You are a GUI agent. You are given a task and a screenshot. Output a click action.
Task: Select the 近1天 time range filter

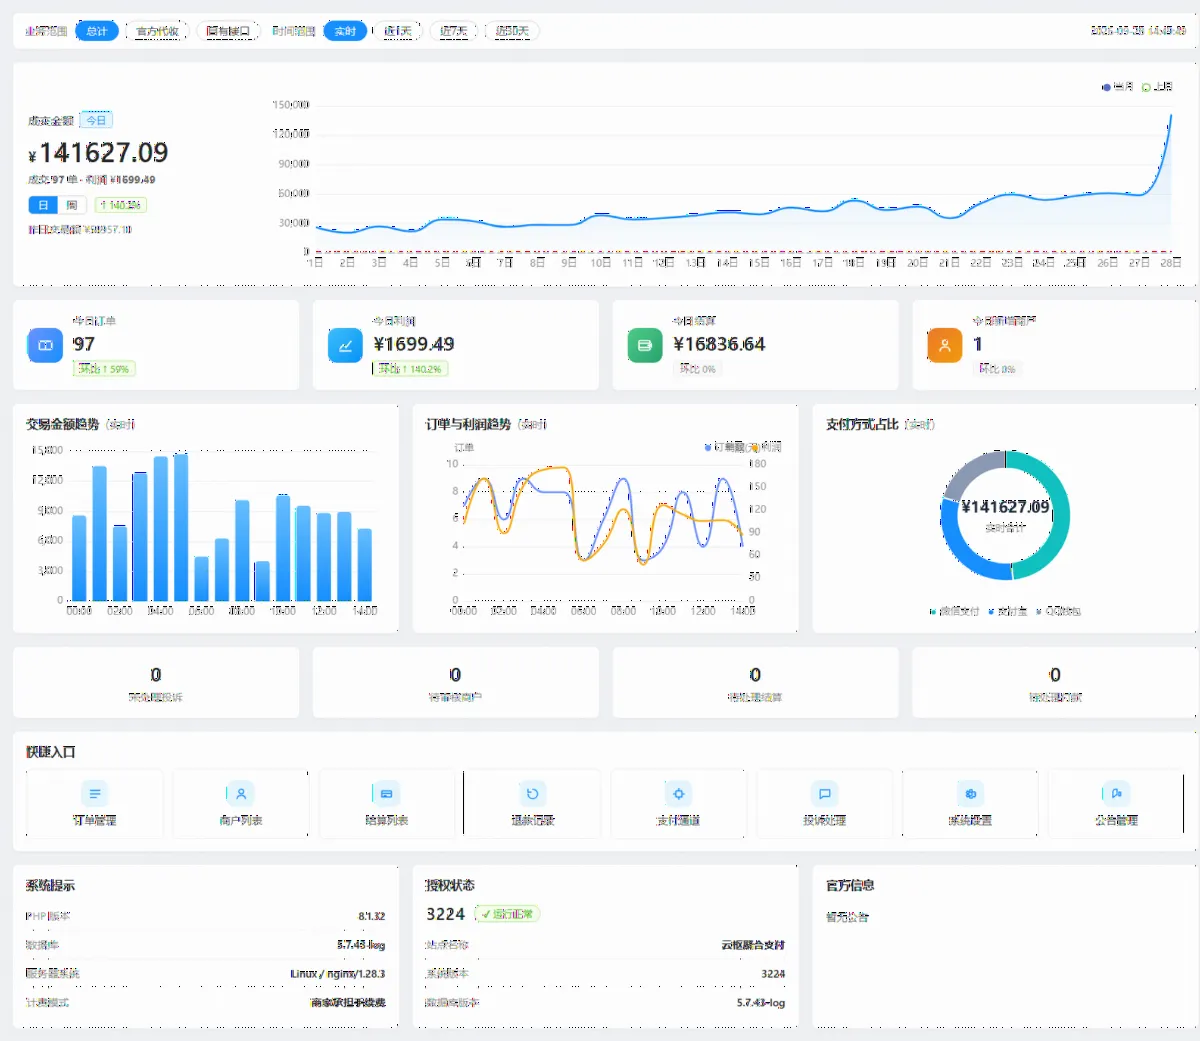(398, 31)
